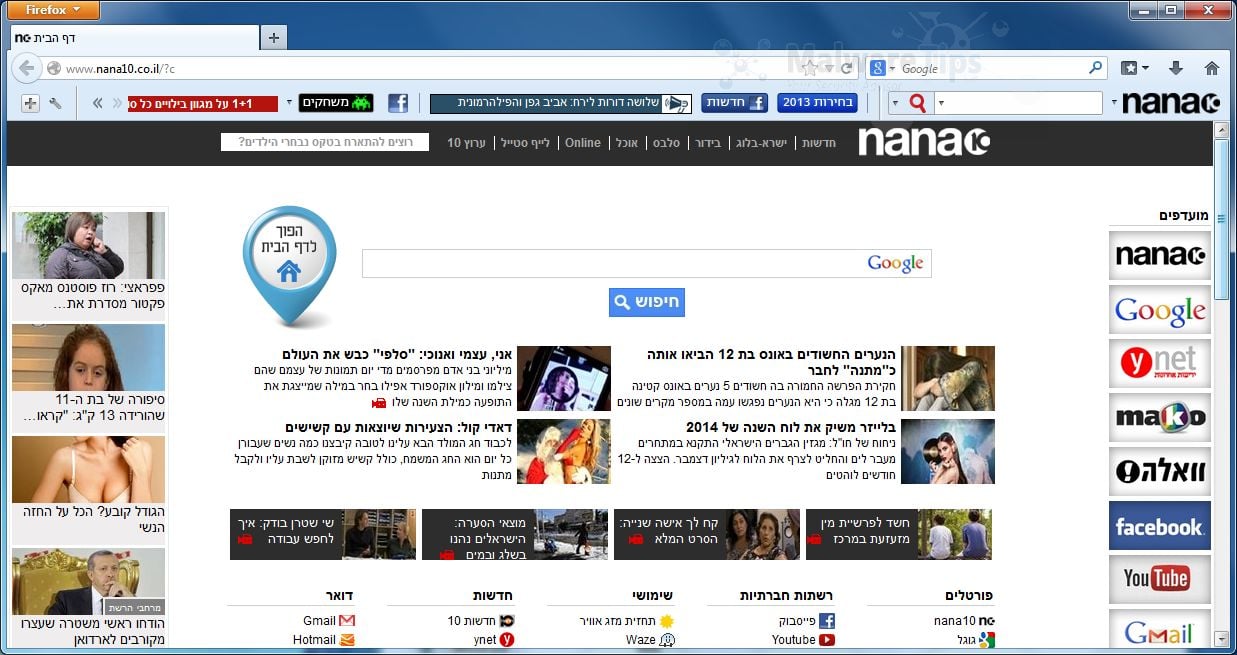Open the bookmarks dropdown next to the star
This screenshot has width=1237, height=655.
829,69
